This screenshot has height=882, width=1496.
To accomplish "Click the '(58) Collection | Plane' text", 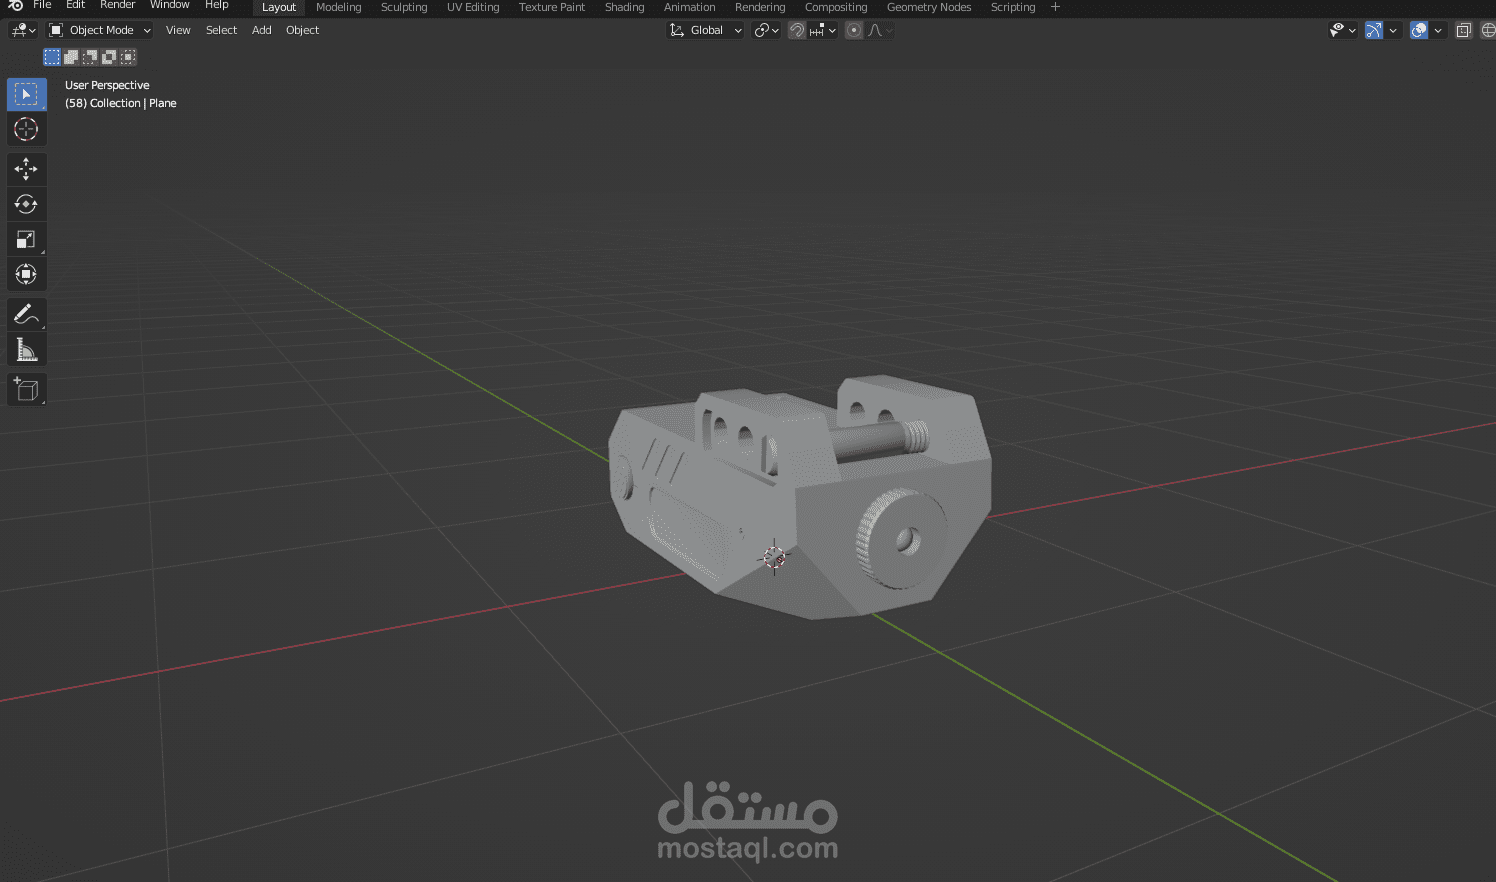I will pyautogui.click(x=121, y=103).
